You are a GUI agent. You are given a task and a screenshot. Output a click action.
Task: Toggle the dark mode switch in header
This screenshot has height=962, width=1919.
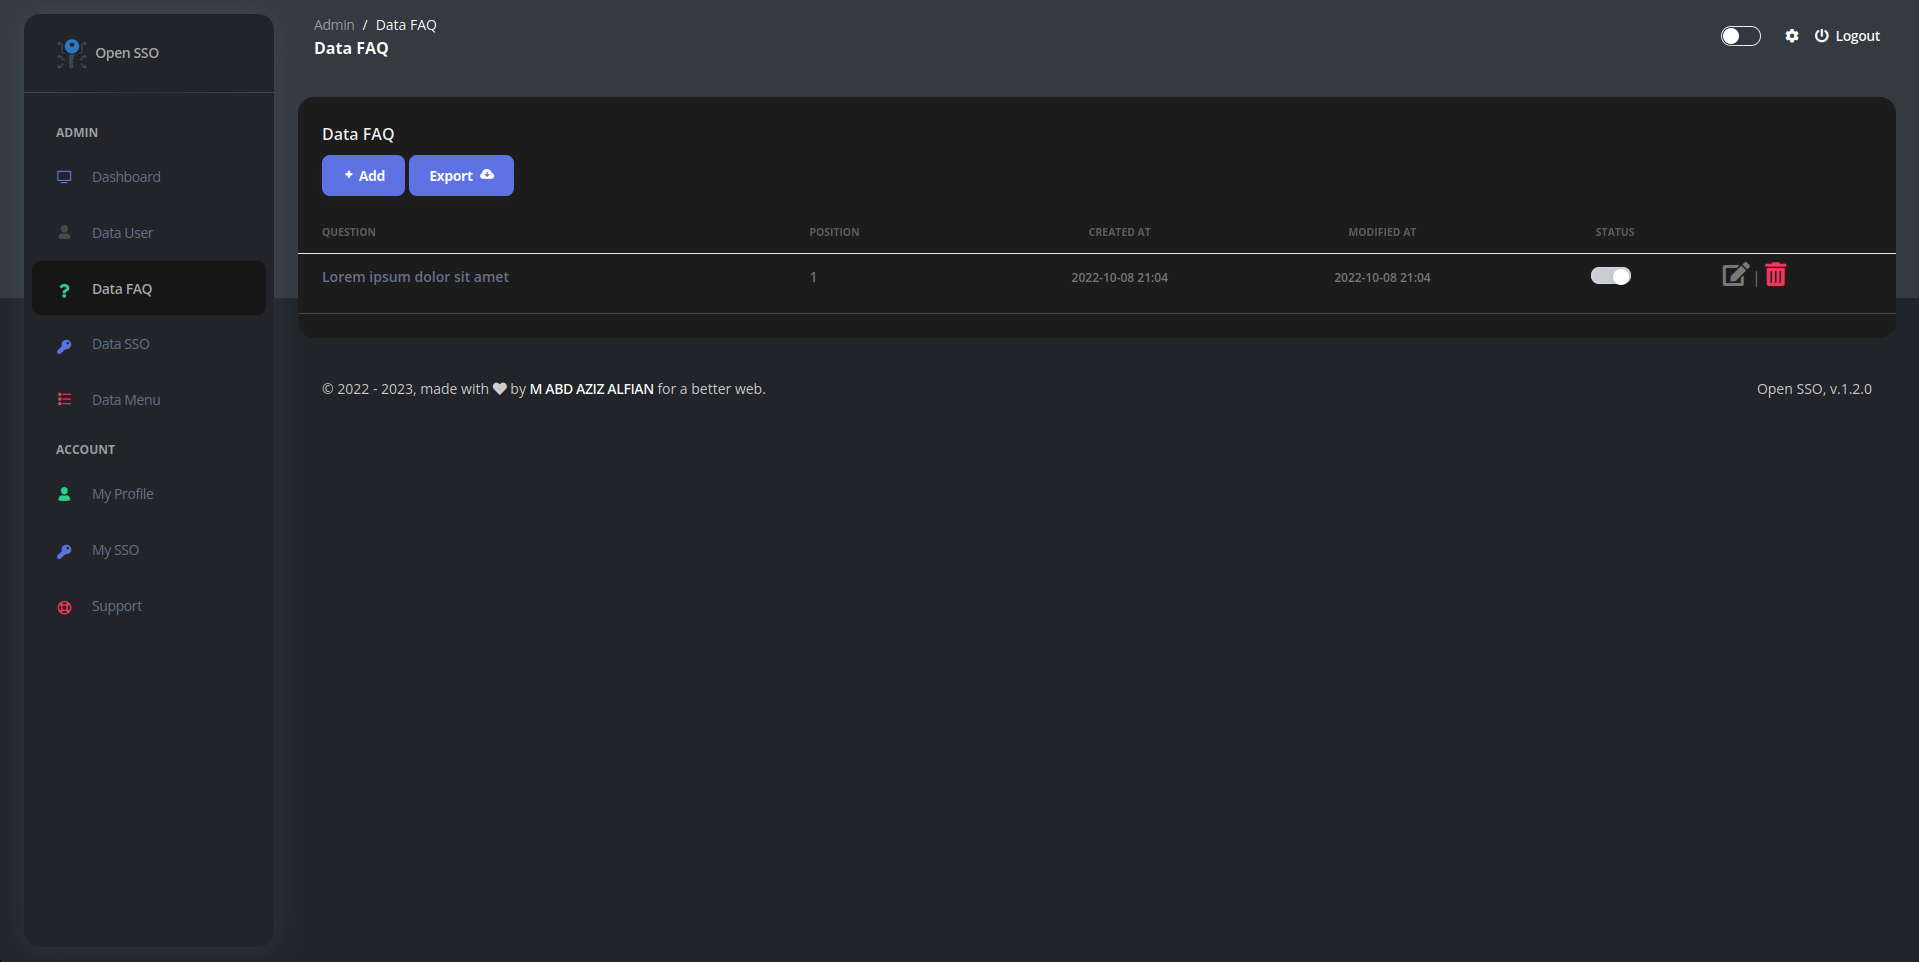tap(1741, 36)
